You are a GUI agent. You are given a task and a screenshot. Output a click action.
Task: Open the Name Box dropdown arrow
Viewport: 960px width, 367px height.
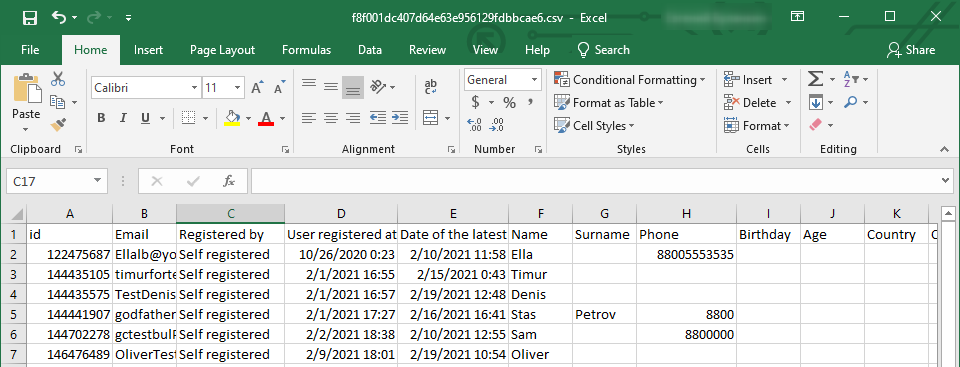point(97,181)
